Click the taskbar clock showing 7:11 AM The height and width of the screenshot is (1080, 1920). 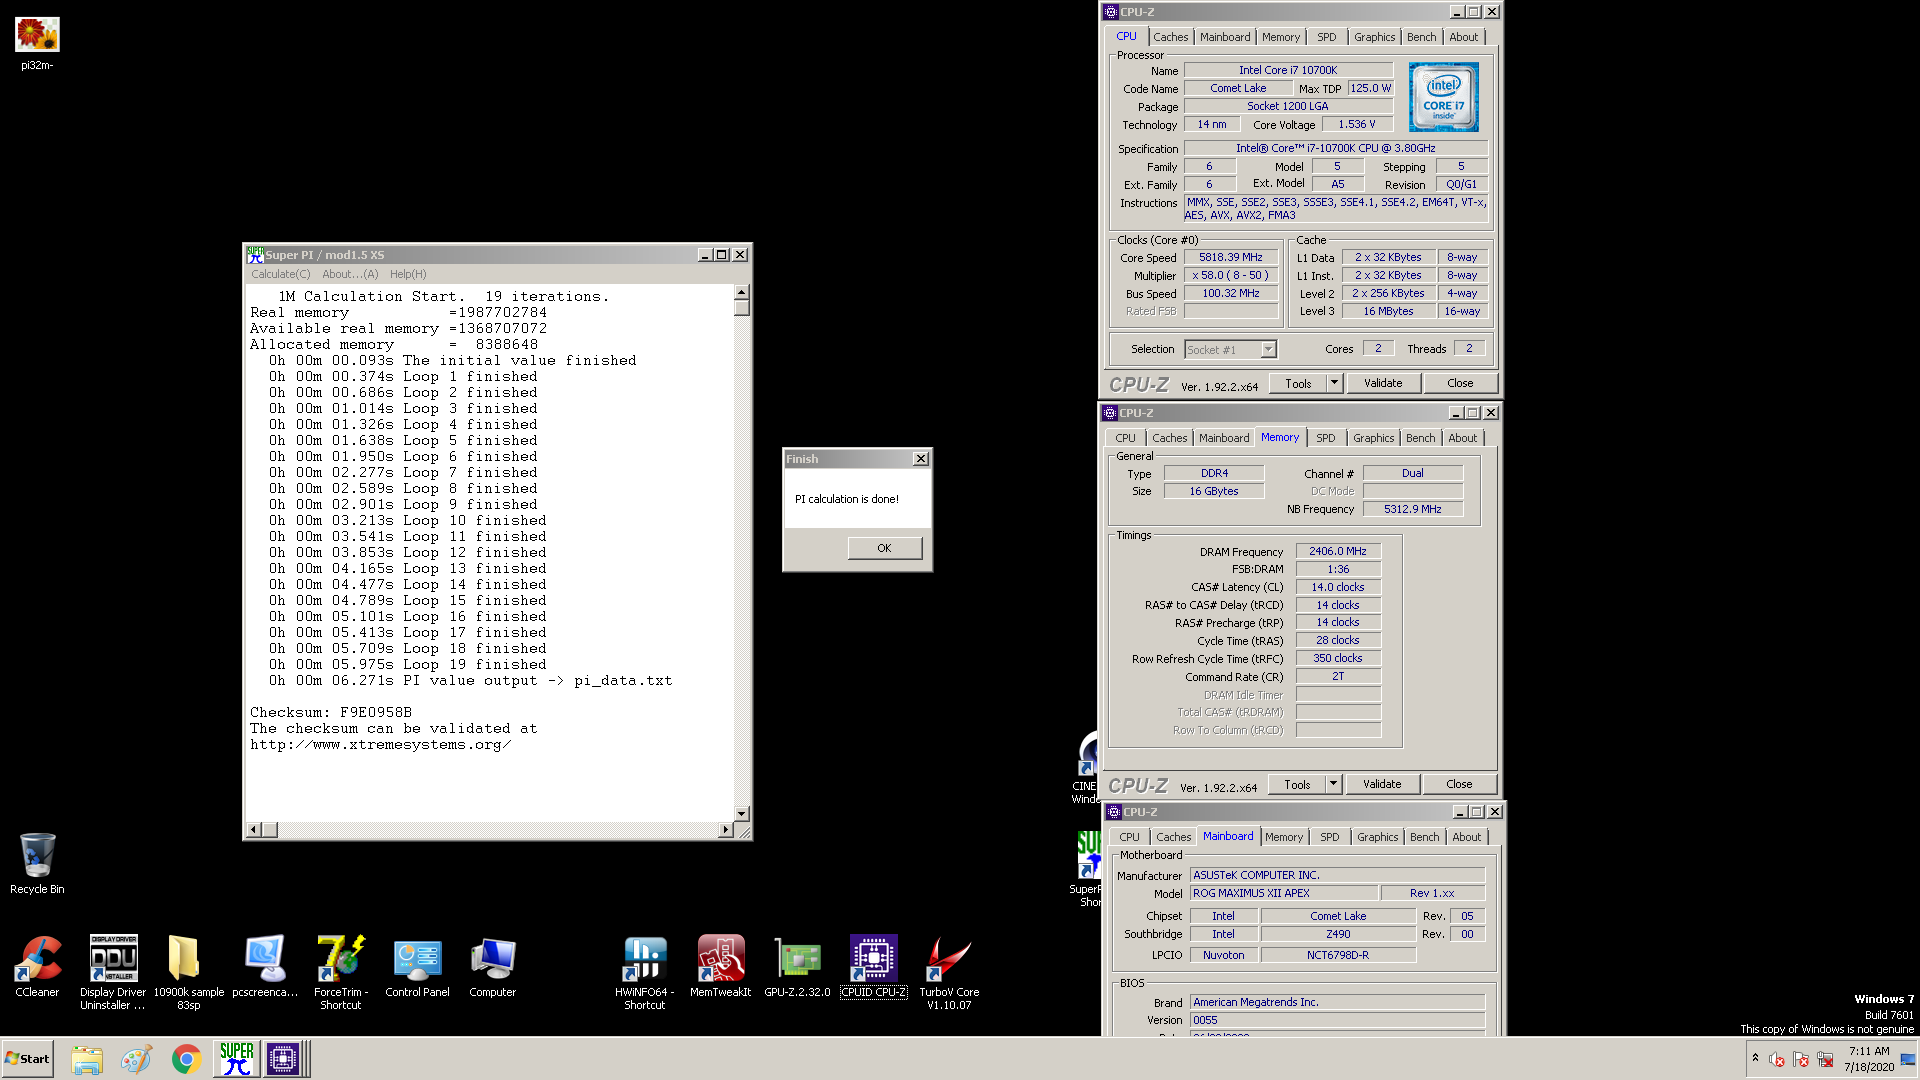pos(1869,1059)
